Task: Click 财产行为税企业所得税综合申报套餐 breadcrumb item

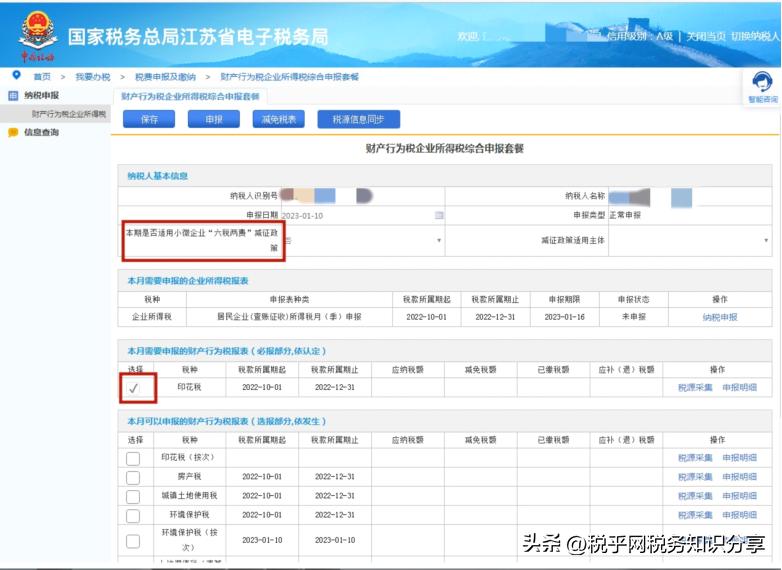Action: pyautogui.click(x=289, y=77)
